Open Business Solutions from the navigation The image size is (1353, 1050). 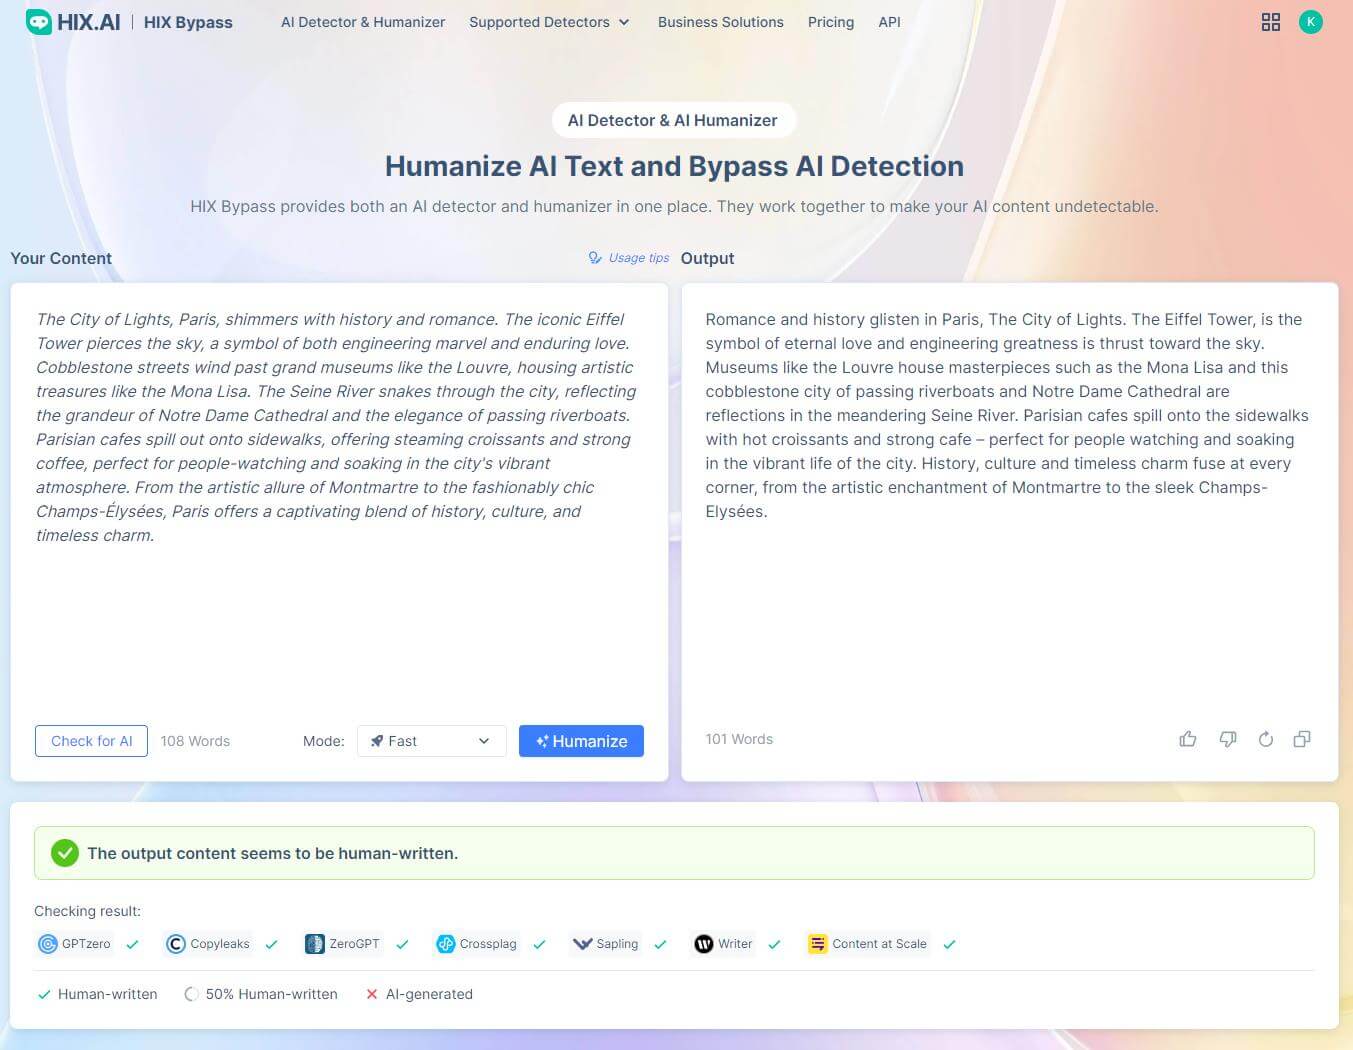(720, 22)
